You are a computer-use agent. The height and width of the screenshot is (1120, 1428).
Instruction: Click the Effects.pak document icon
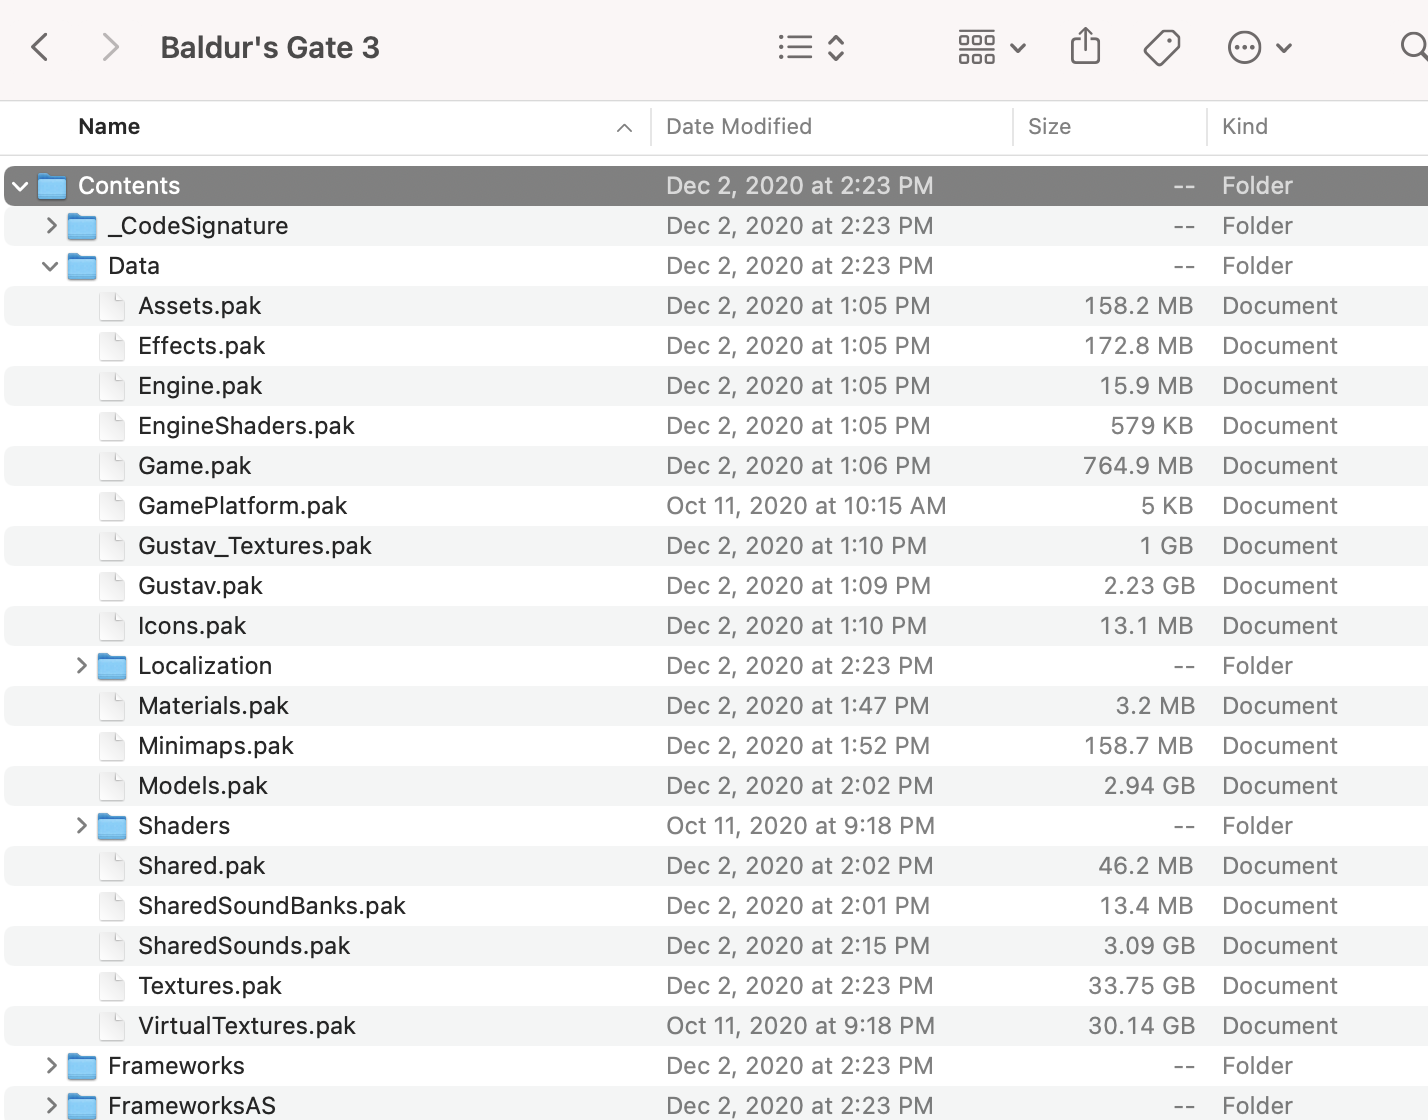tap(112, 346)
